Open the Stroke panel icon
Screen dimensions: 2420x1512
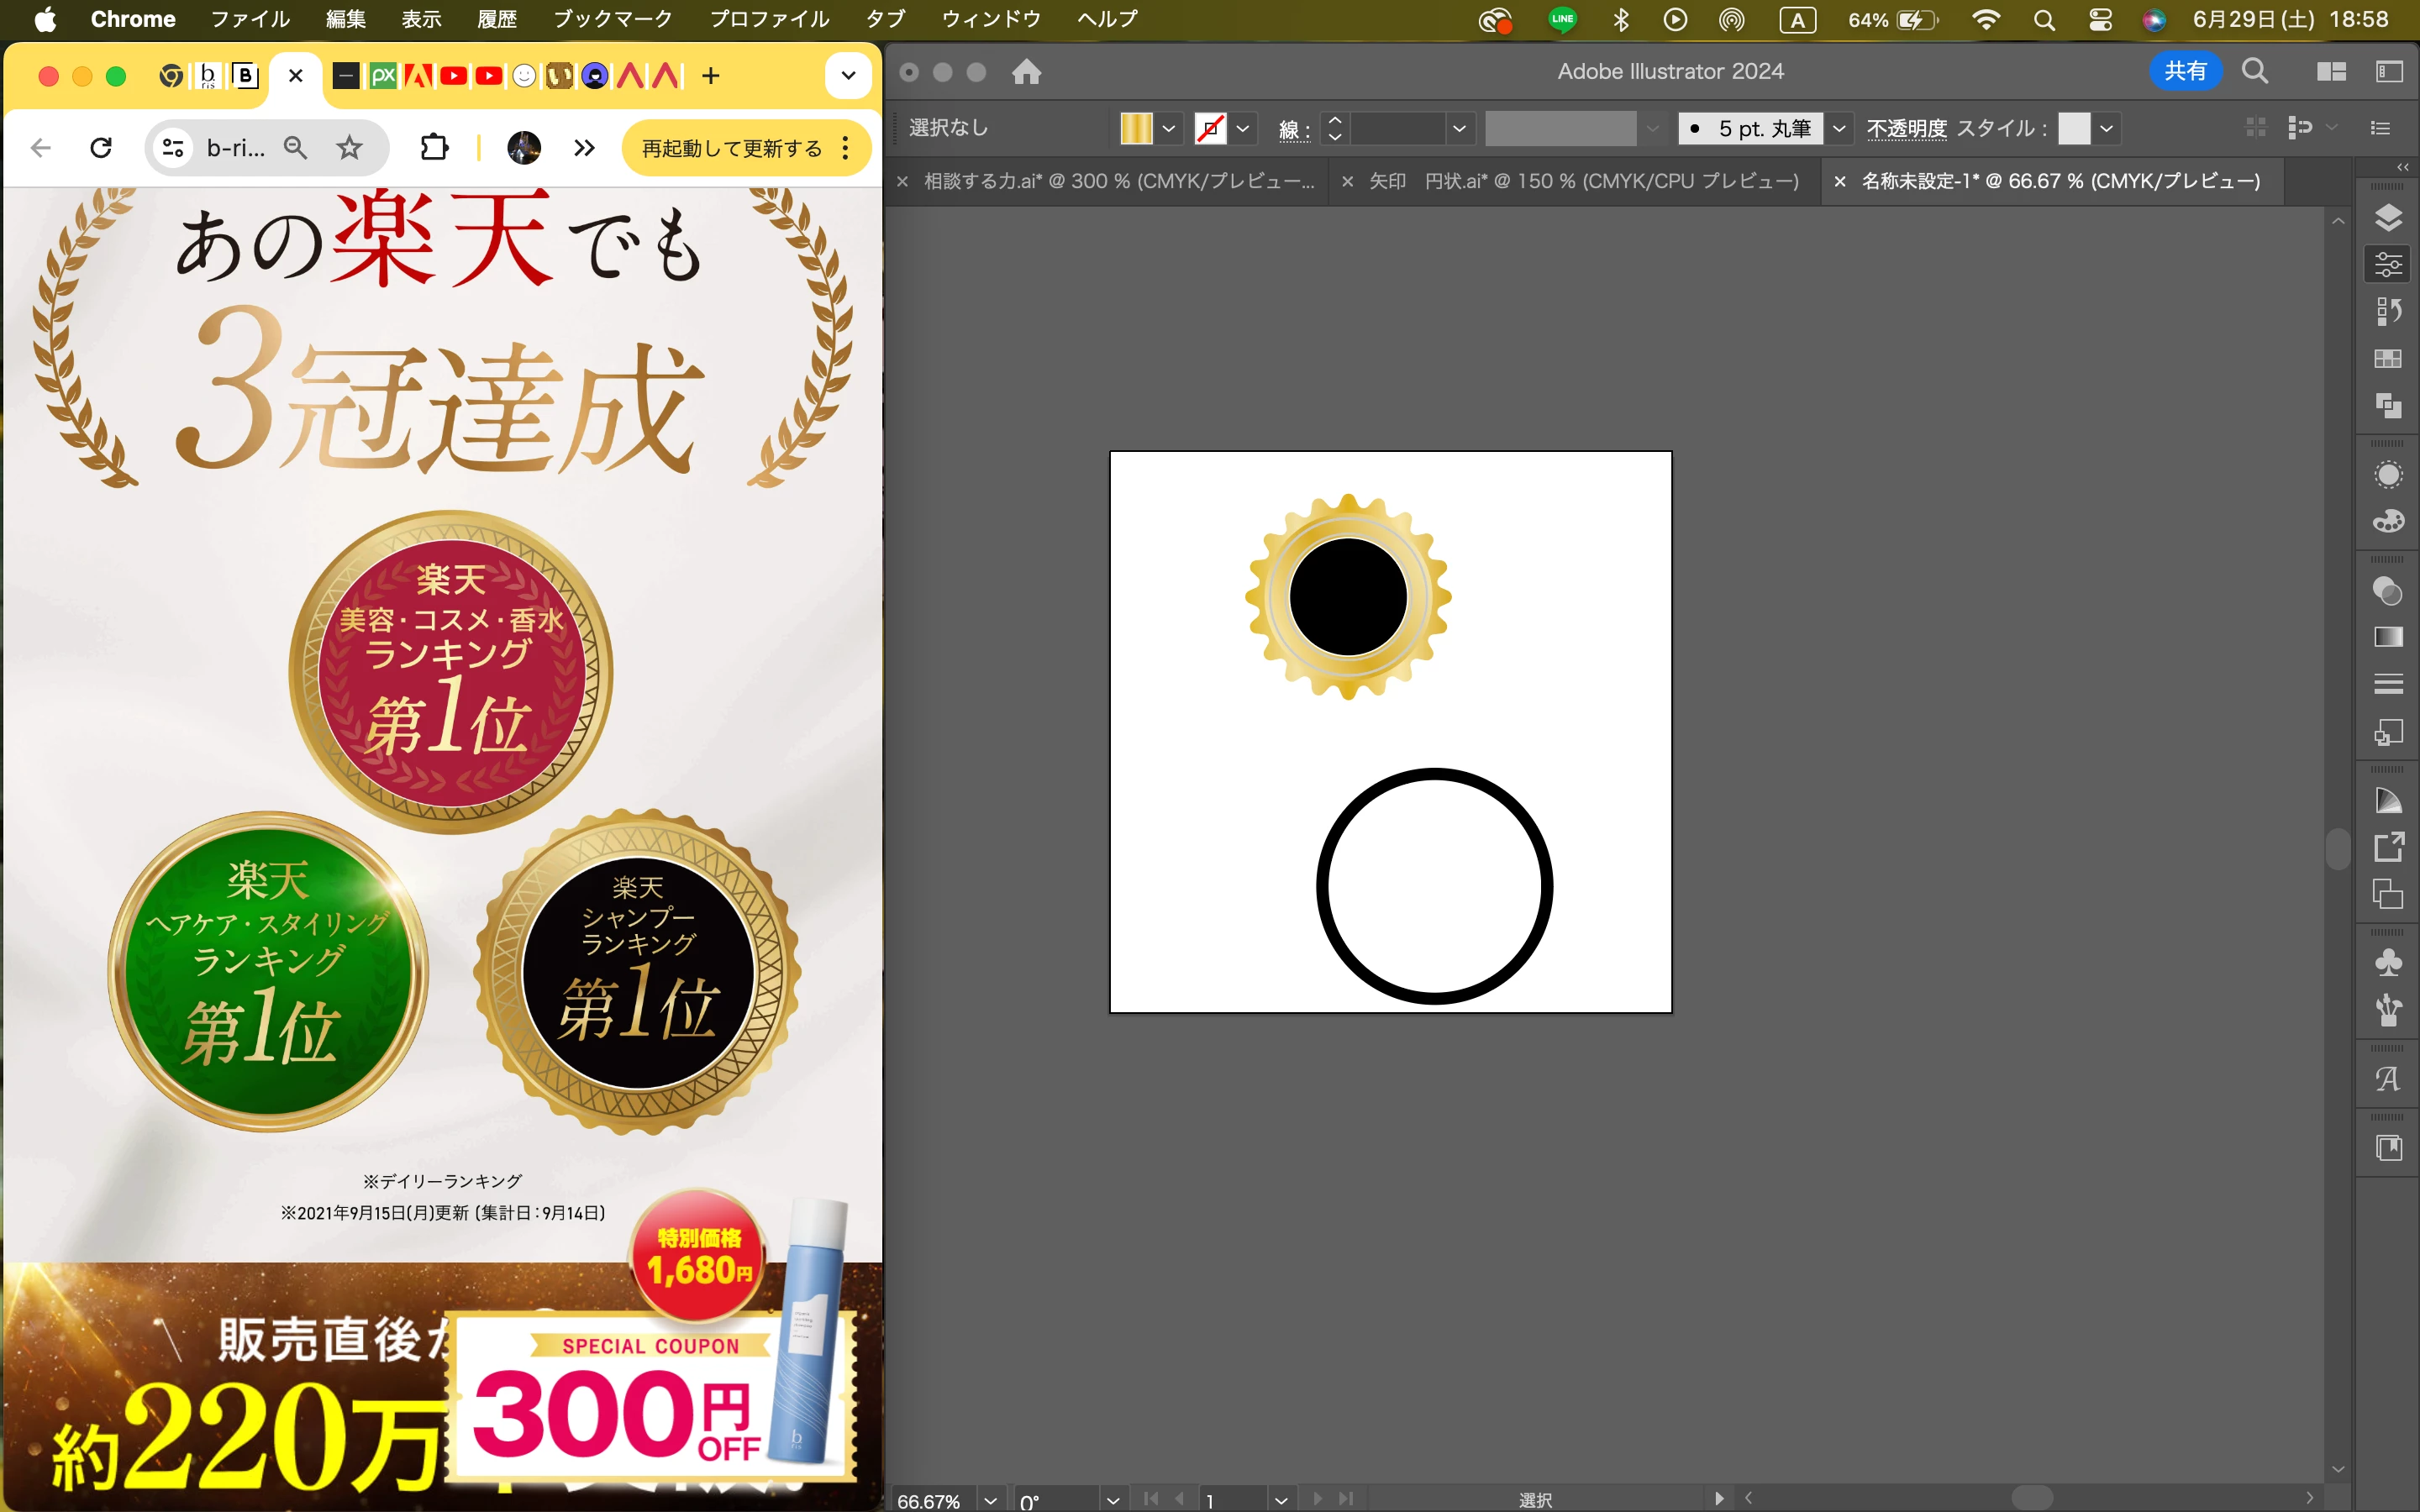pyautogui.click(x=2388, y=684)
